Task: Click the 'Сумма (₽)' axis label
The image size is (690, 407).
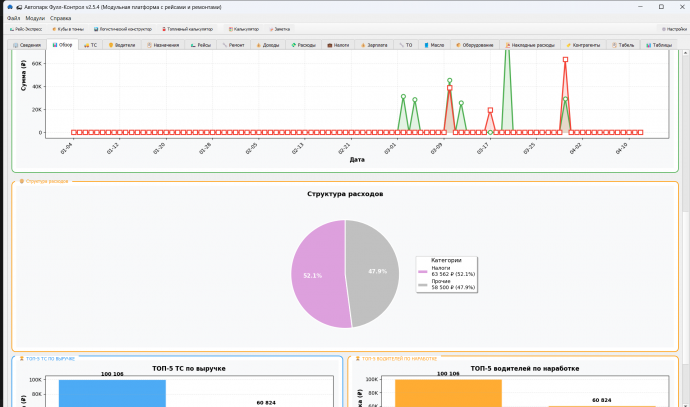Action: pyautogui.click(x=24, y=76)
